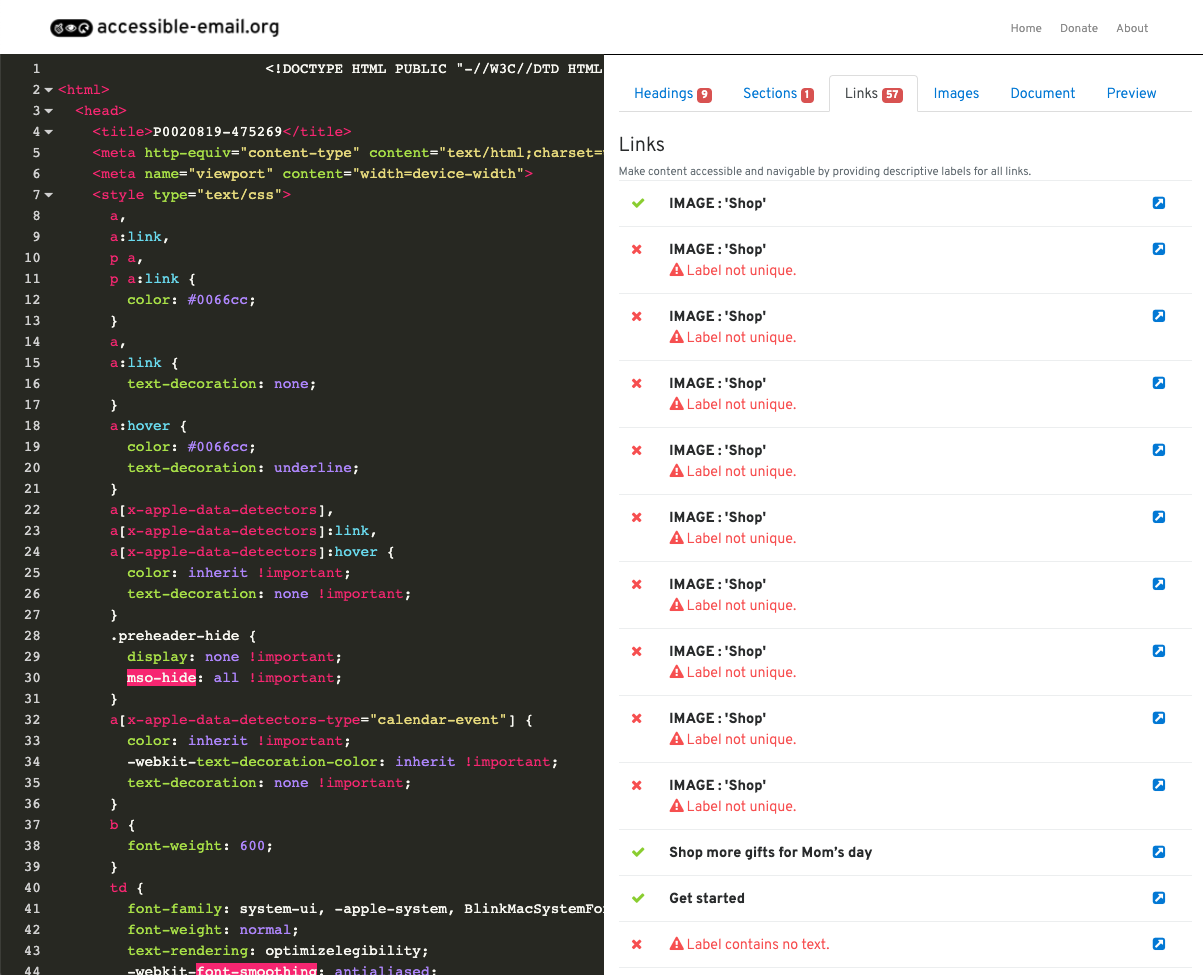Viewport: 1203px width, 975px height.
Task: Open external link icon beside 'Get started'
Action: pos(1158,898)
